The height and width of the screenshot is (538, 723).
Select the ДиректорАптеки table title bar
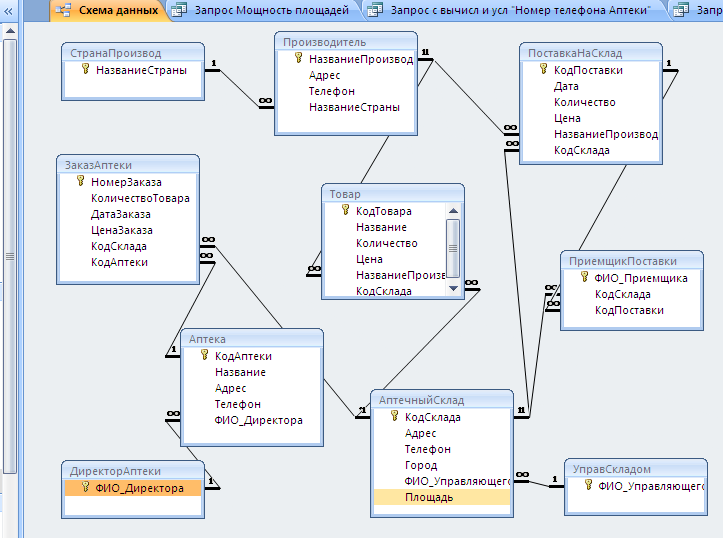[x=133, y=471]
